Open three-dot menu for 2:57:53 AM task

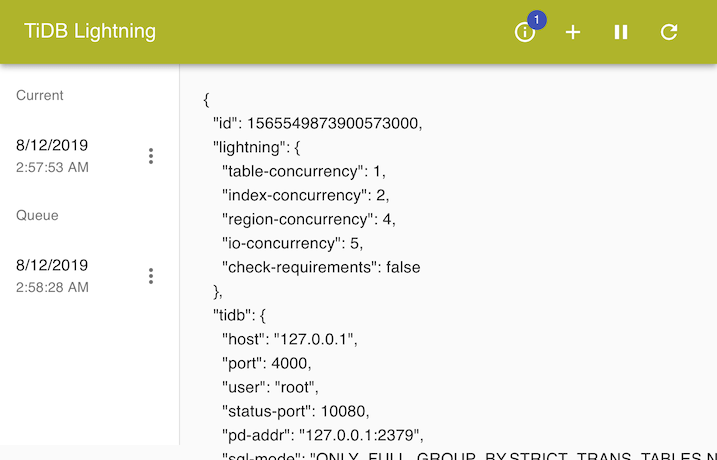tap(151, 156)
